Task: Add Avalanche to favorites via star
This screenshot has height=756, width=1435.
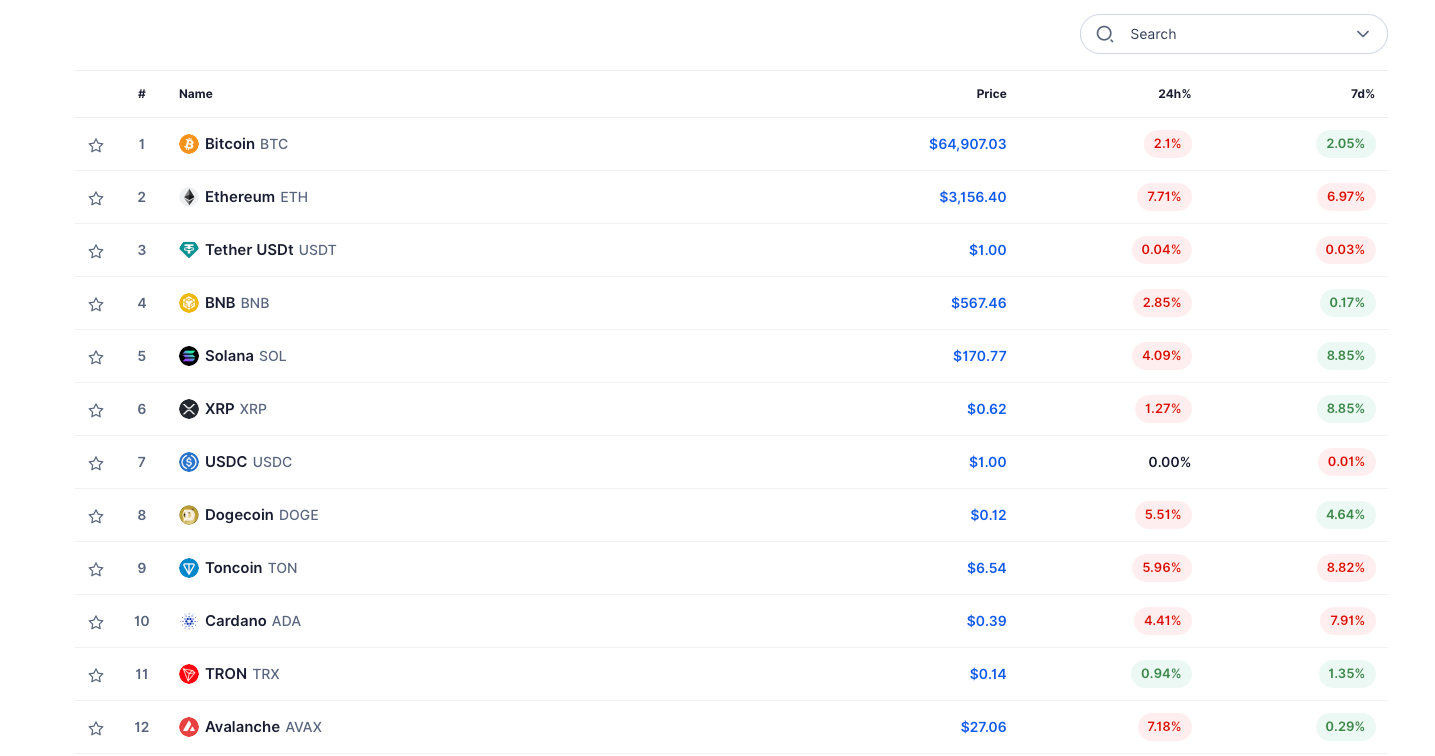Action: [x=96, y=727]
